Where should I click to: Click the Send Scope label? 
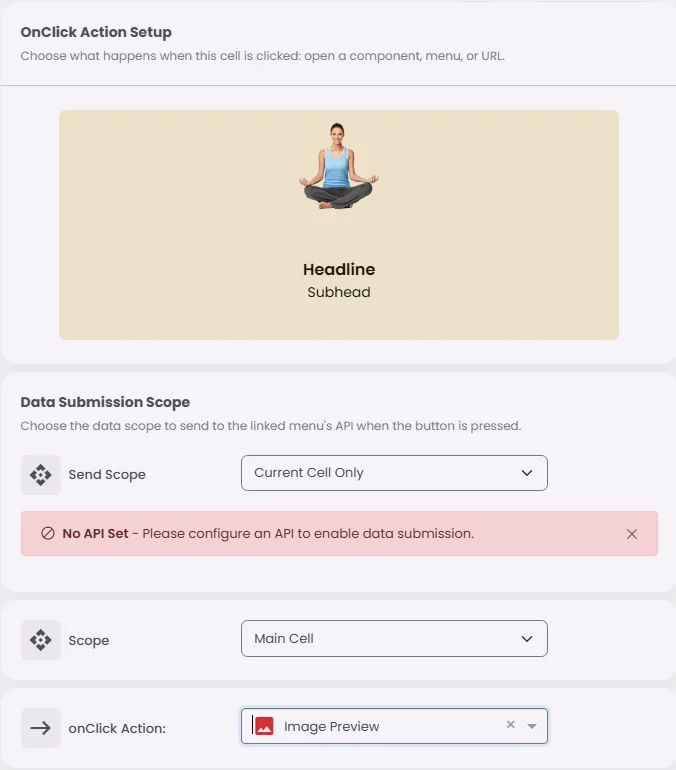[x=107, y=474]
